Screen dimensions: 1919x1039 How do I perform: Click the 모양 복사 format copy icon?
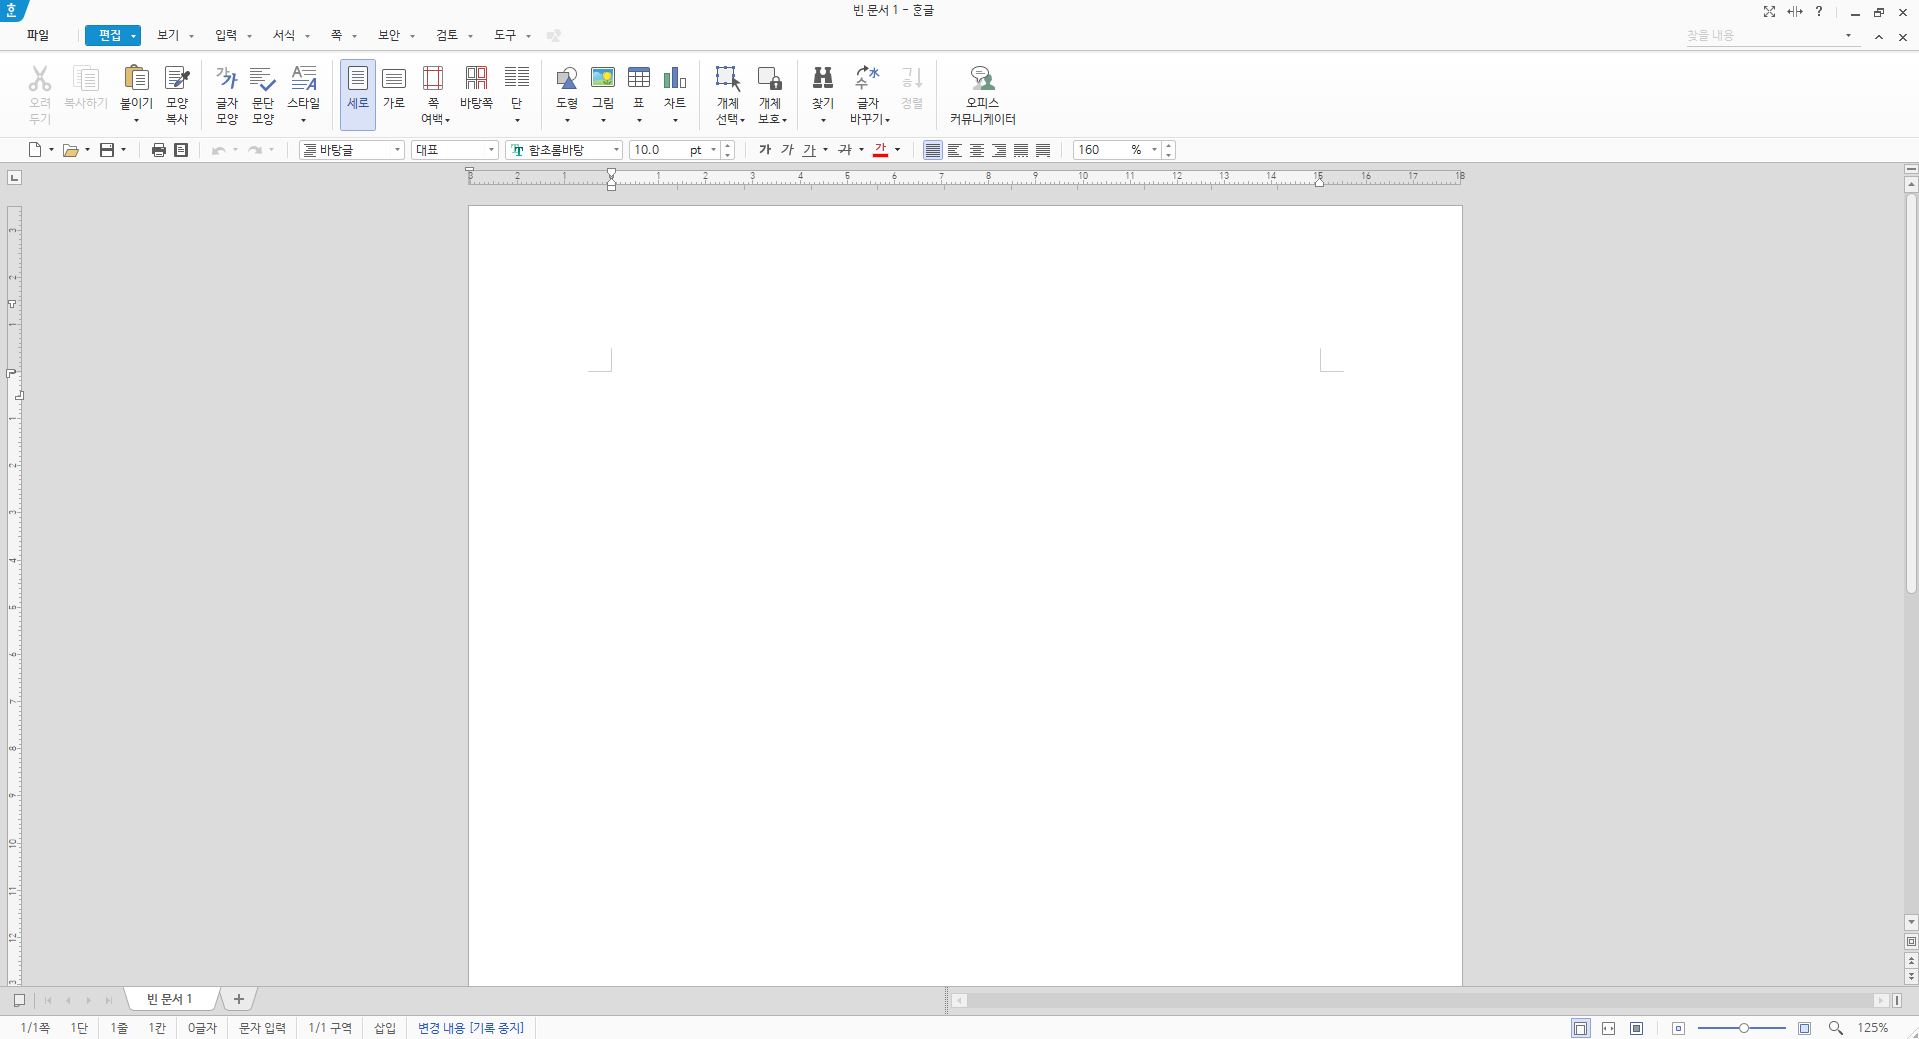coord(177,78)
